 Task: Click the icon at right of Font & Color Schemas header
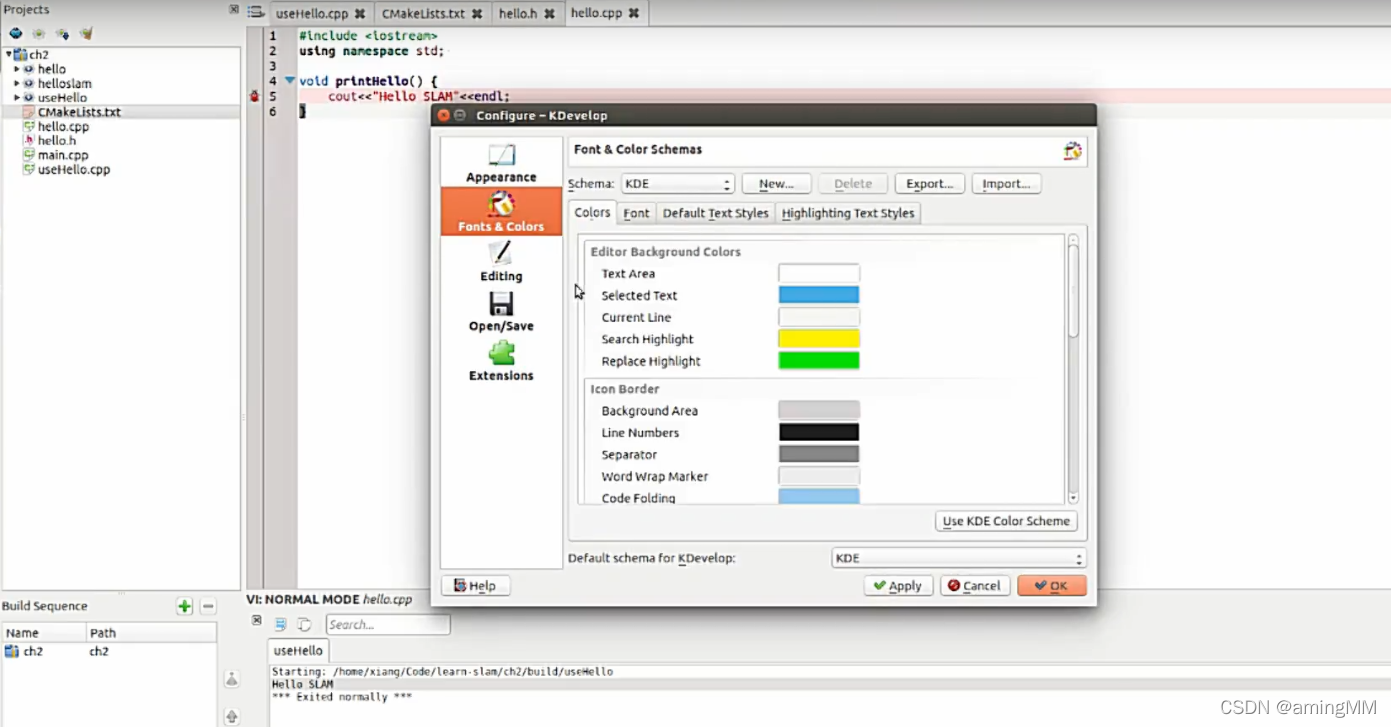1072,150
